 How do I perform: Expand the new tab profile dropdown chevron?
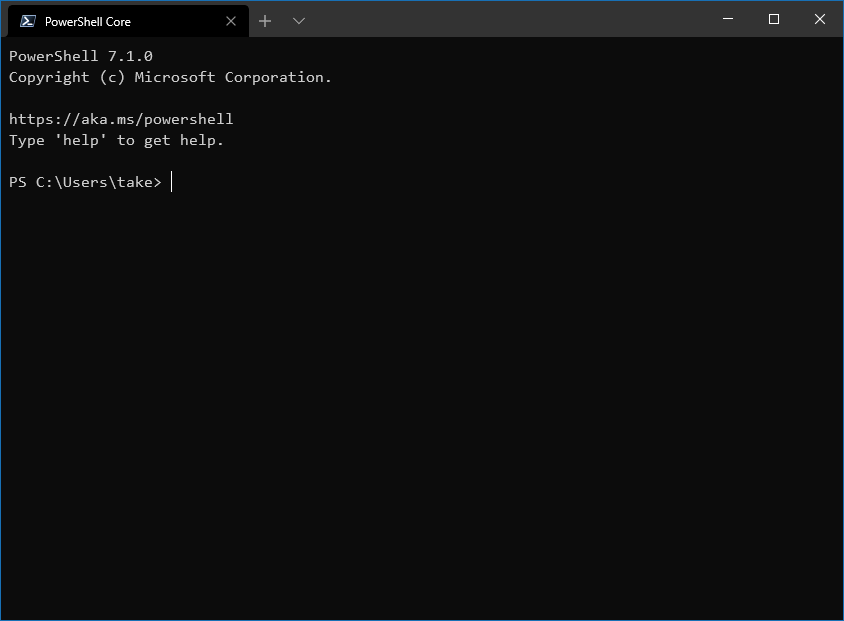[299, 21]
